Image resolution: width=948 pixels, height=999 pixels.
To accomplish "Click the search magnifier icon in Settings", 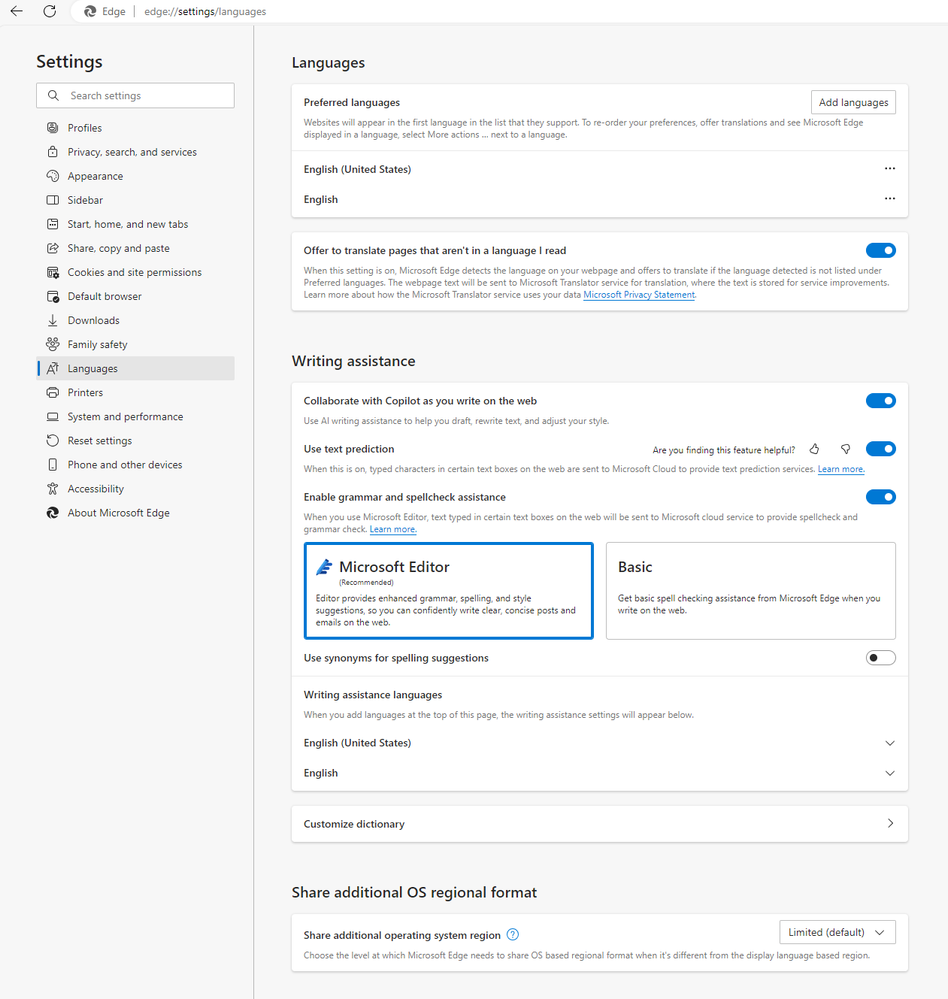I will tap(54, 96).
